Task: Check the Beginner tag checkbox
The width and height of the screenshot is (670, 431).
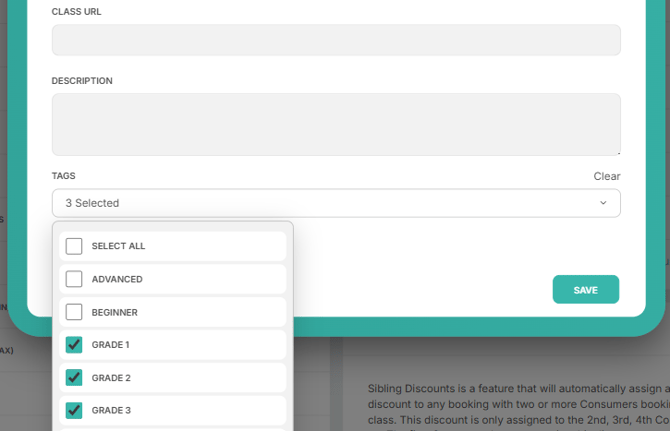Action: [x=74, y=312]
